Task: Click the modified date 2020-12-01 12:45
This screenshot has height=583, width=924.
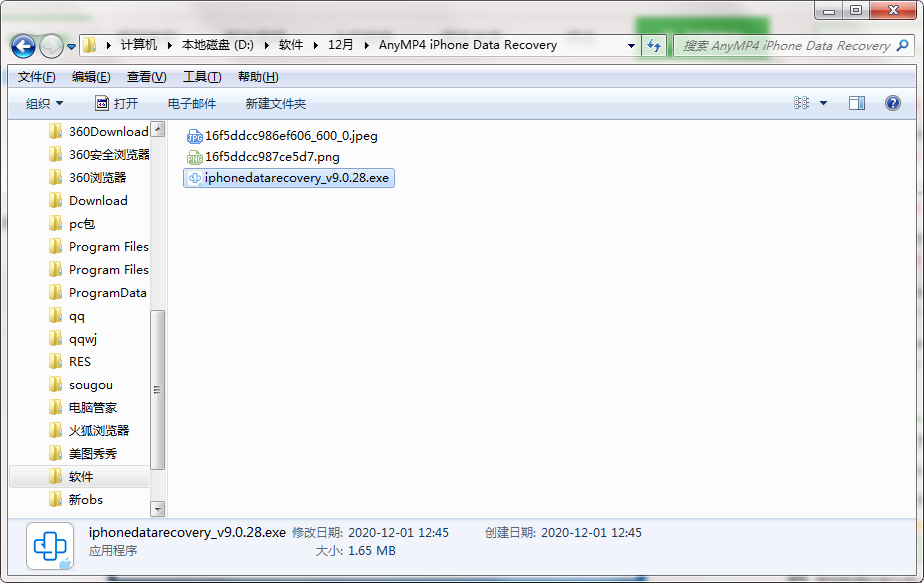Action: [398, 533]
